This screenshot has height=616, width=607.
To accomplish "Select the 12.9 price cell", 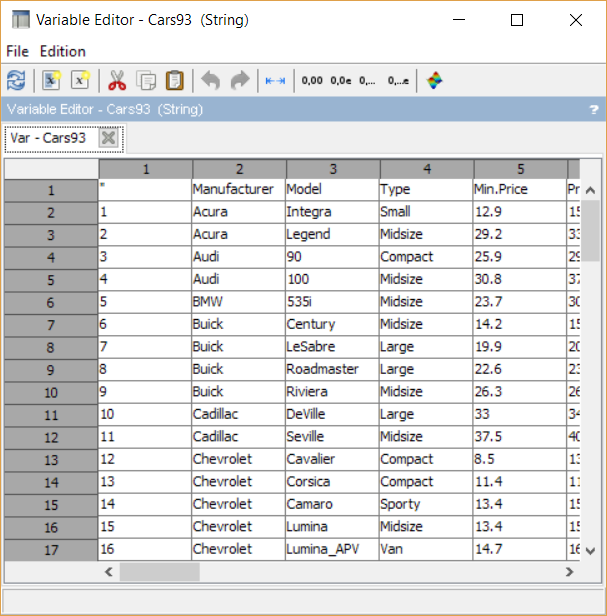I will pyautogui.click(x=519, y=212).
